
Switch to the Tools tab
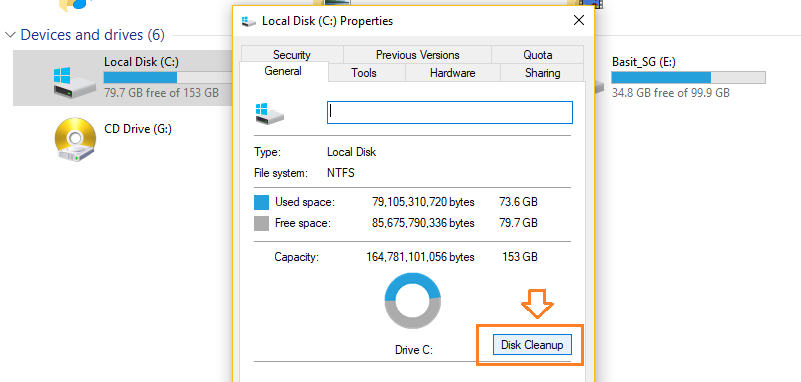pos(364,73)
